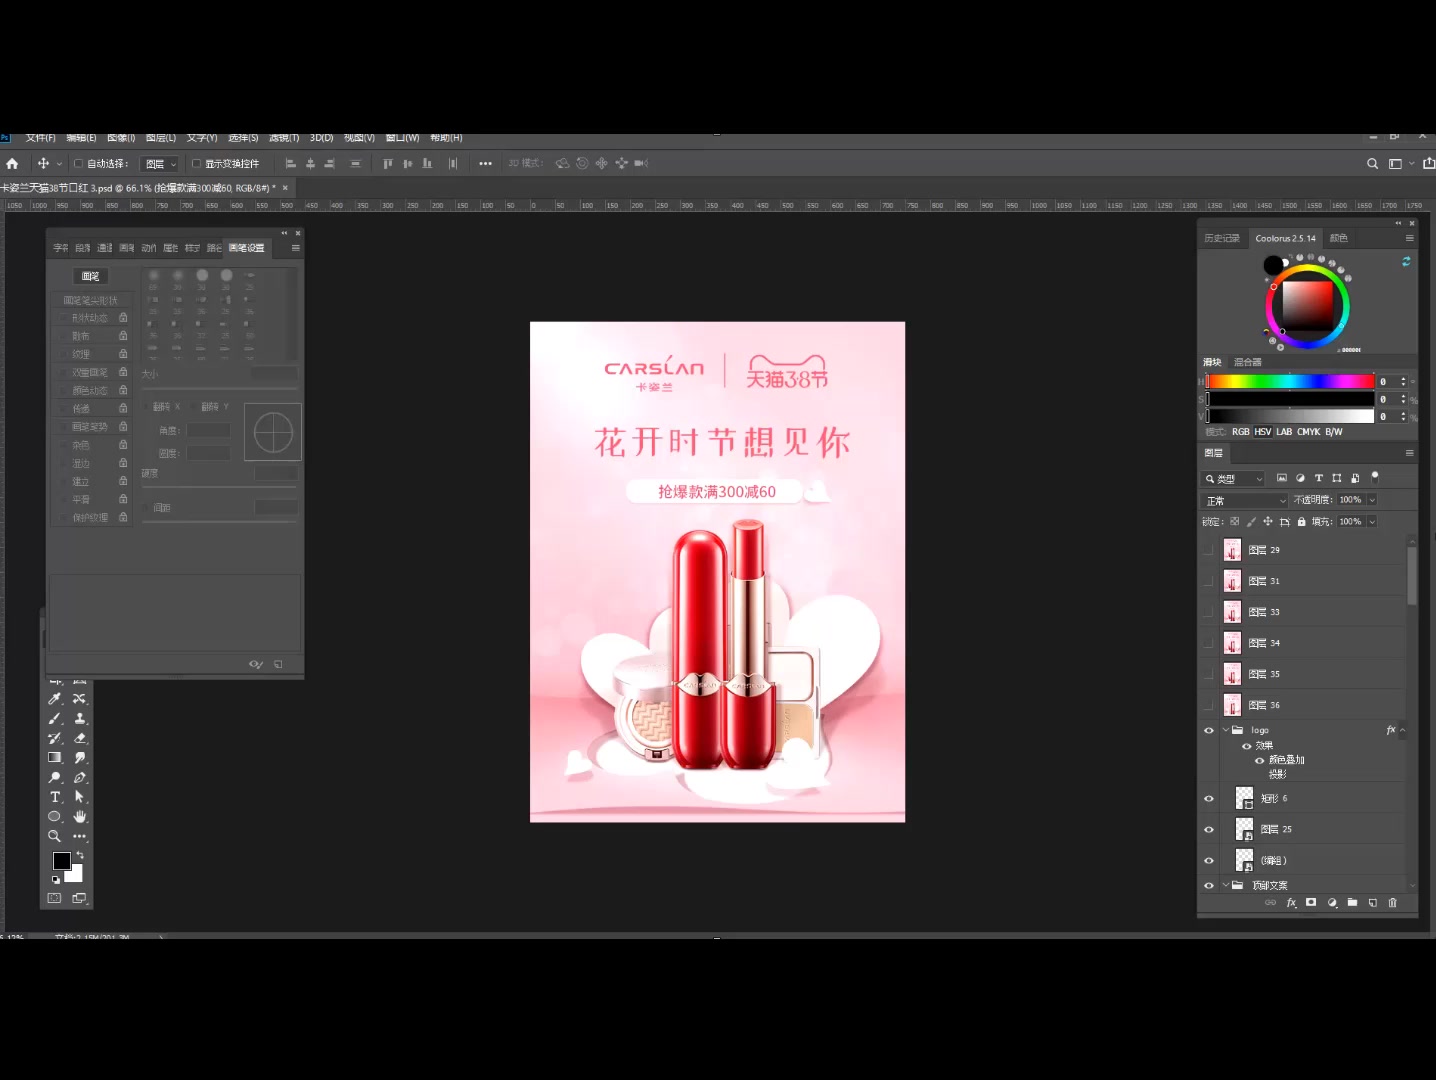Enable the Auto-Select (自动选择) checkbox
This screenshot has width=1436, height=1080.
pyautogui.click(x=78, y=163)
